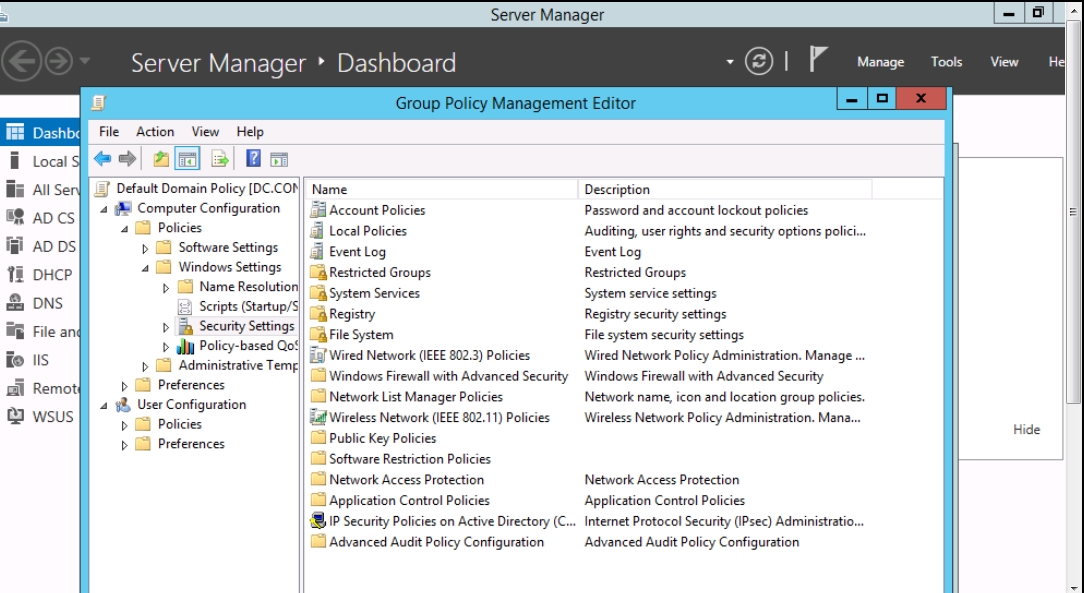Select Preferences under User Configuration
Screen dimensions: 1084x593
(x=191, y=444)
